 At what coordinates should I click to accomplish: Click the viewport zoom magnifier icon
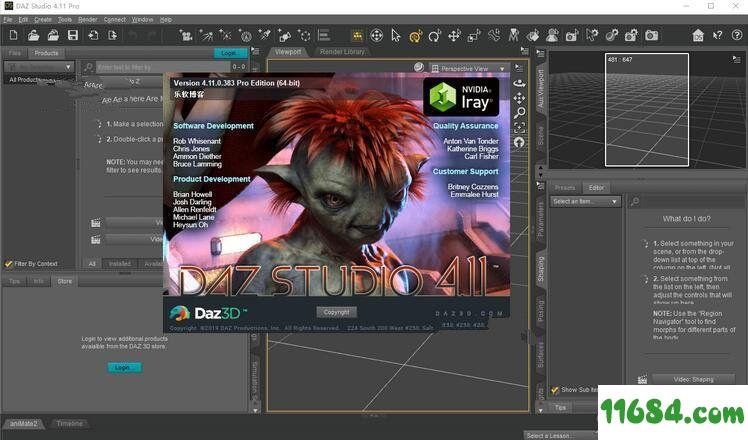519,113
